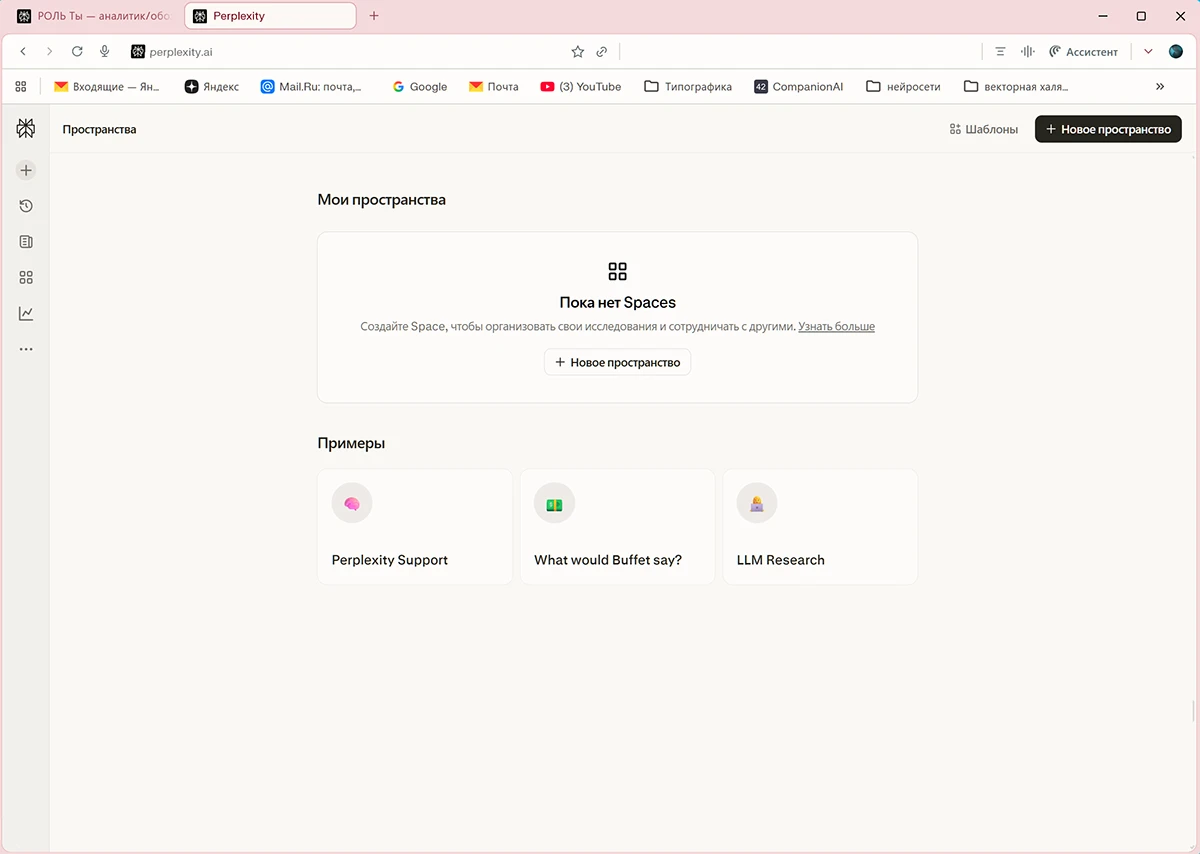
Task: Click the dark Новое пространство button
Action: pyautogui.click(x=1108, y=129)
